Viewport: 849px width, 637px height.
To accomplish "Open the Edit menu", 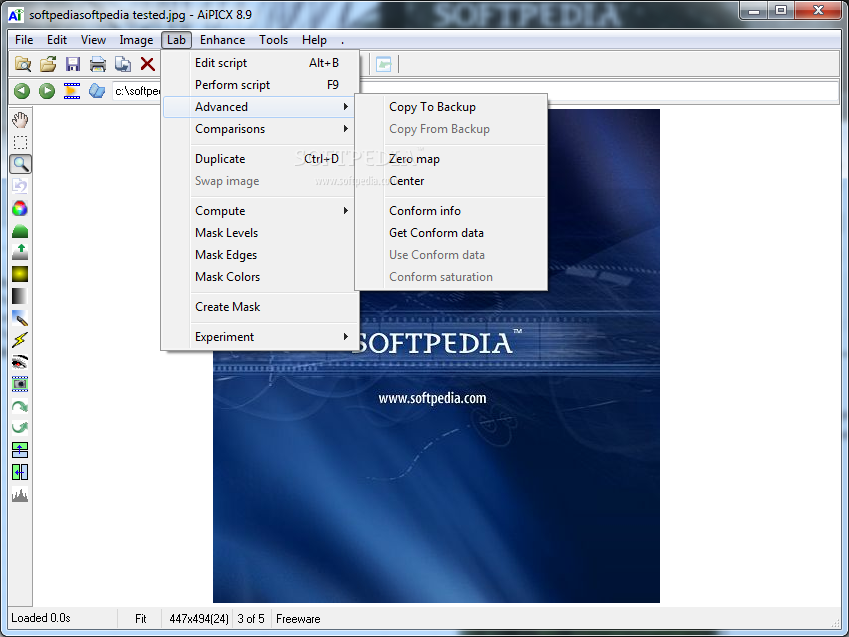I will coord(57,40).
